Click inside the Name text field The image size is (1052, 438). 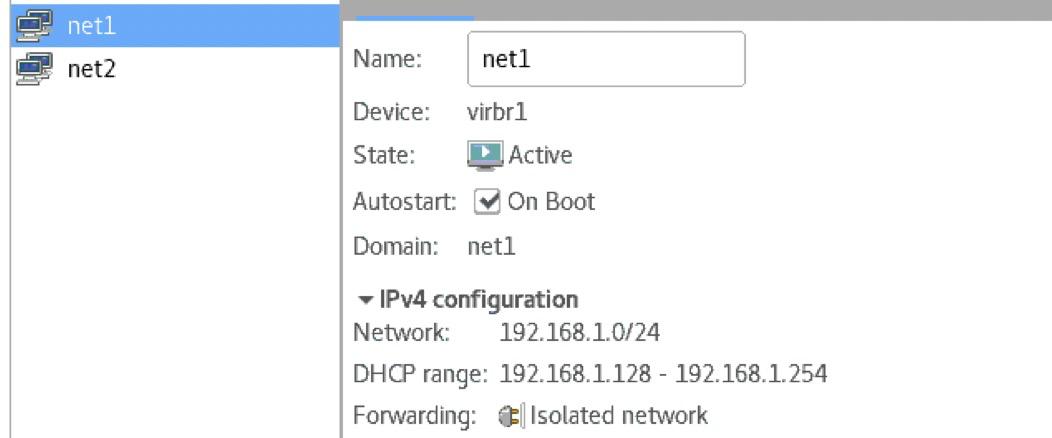(606, 59)
